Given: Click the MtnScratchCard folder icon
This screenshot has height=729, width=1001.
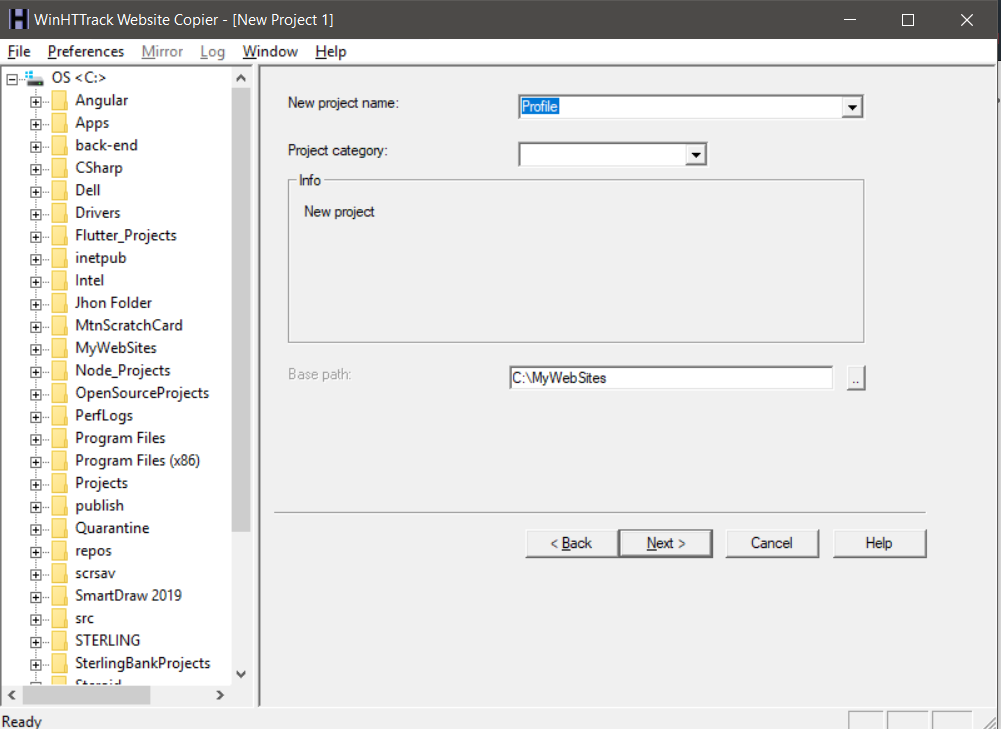Looking at the screenshot, I should click(59, 326).
